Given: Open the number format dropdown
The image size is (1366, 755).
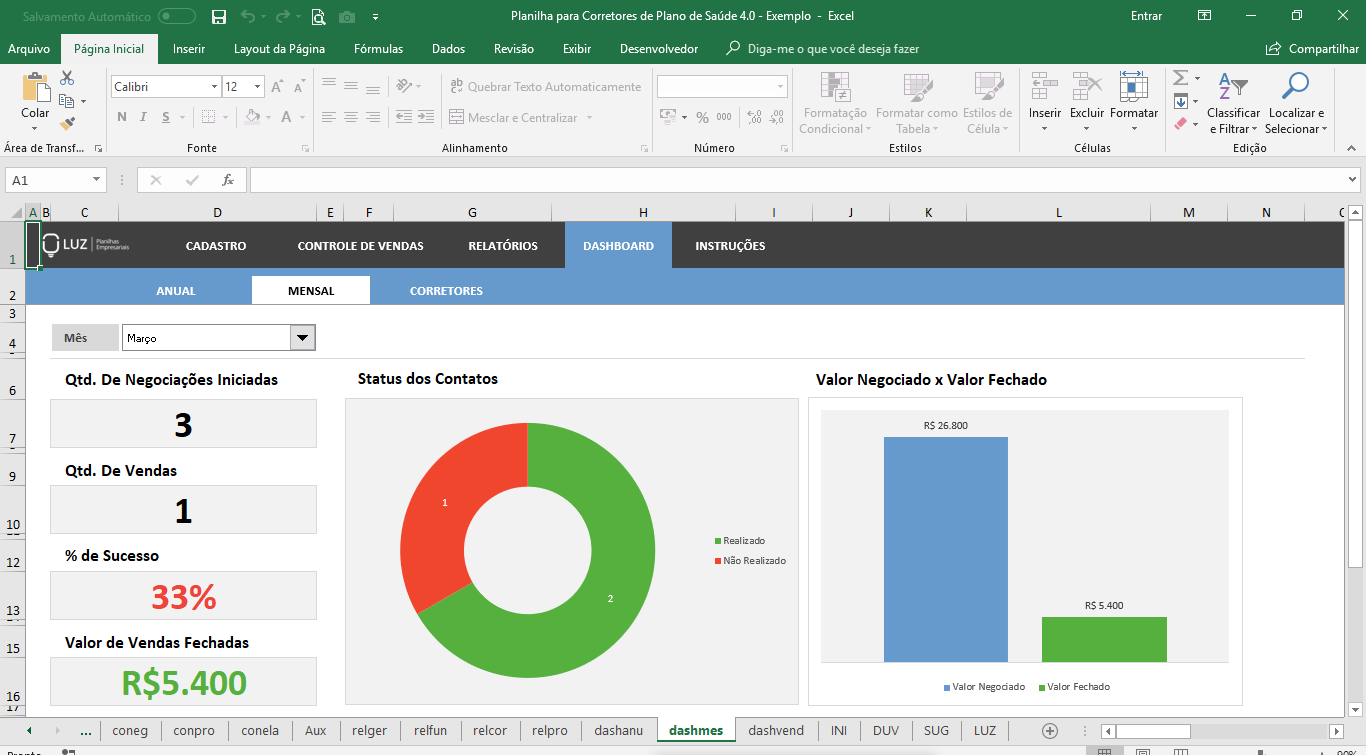Looking at the screenshot, I should (x=780, y=87).
